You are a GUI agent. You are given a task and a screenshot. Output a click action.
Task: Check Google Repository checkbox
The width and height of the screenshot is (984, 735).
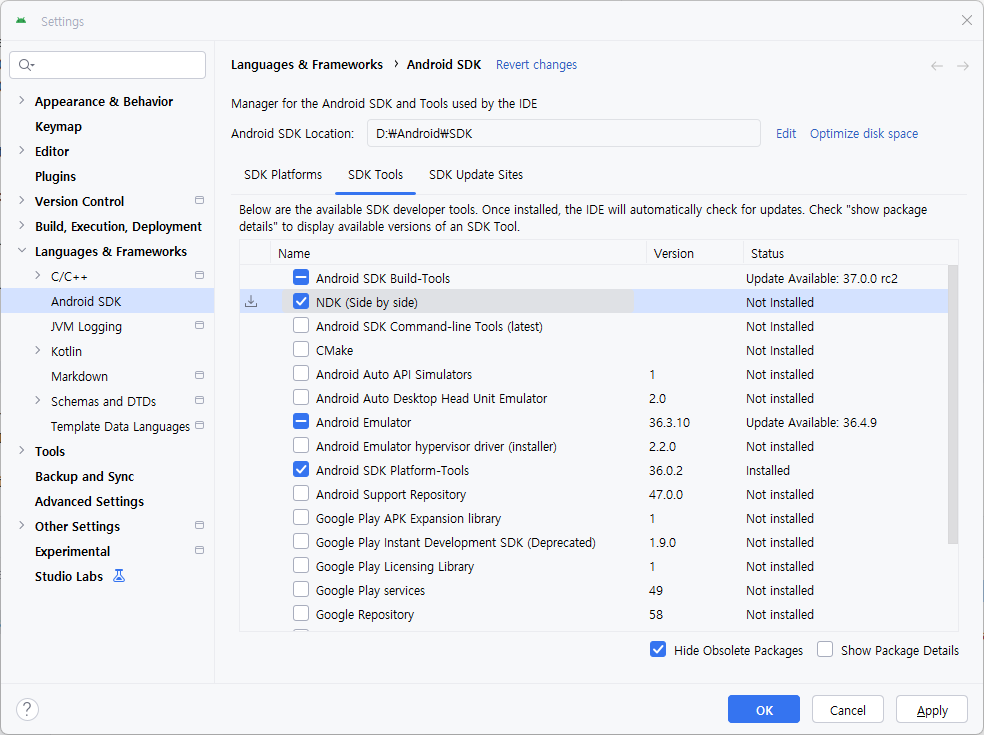click(301, 613)
